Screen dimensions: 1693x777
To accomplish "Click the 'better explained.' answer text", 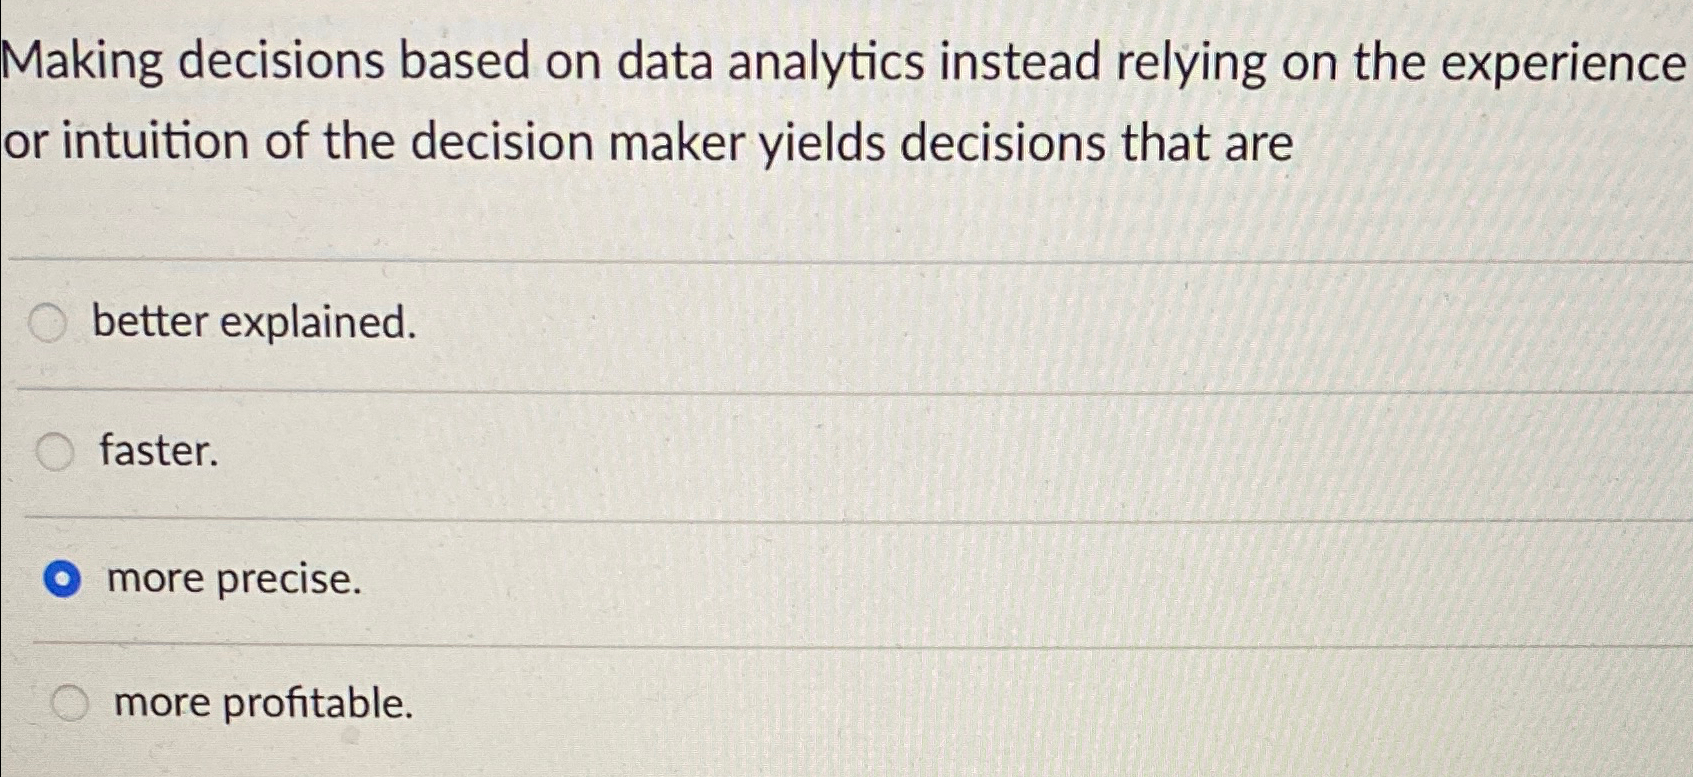I will (253, 322).
